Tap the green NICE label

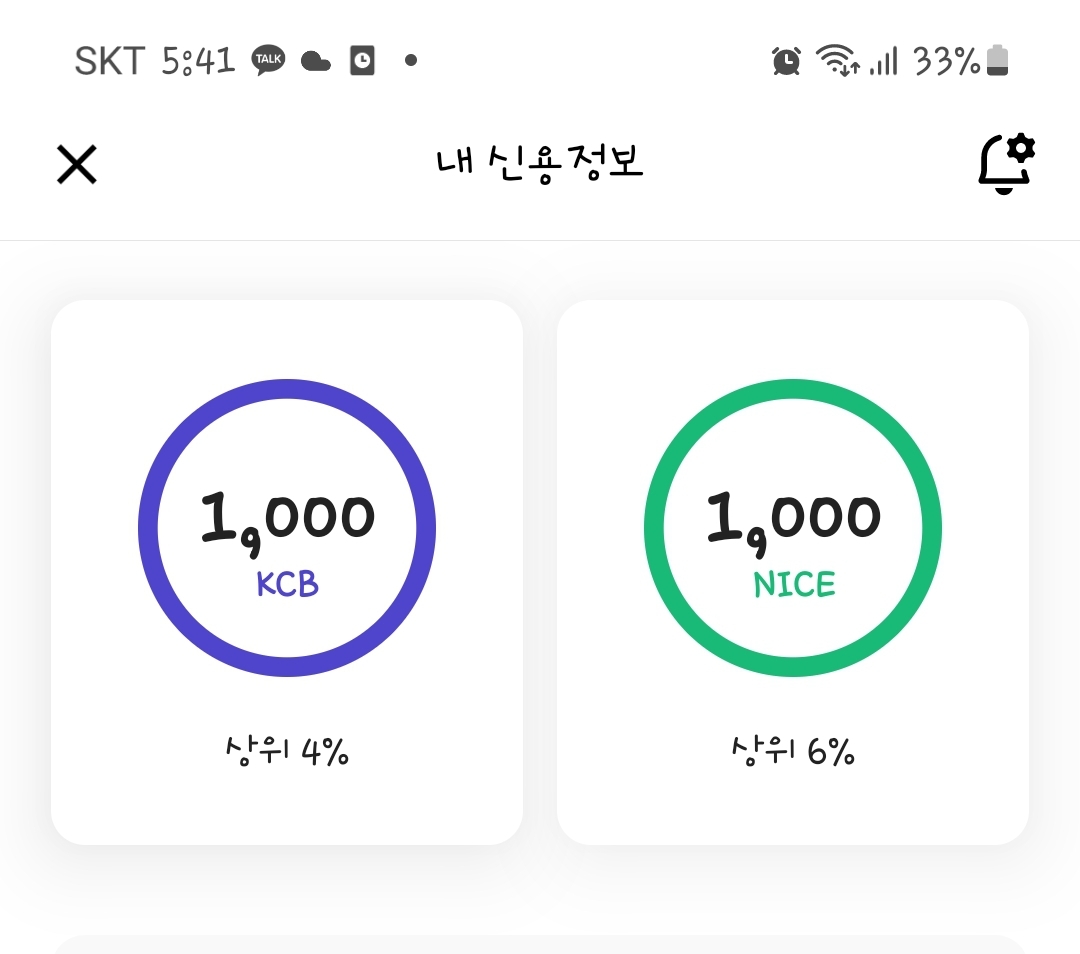click(x=794, y=585)
